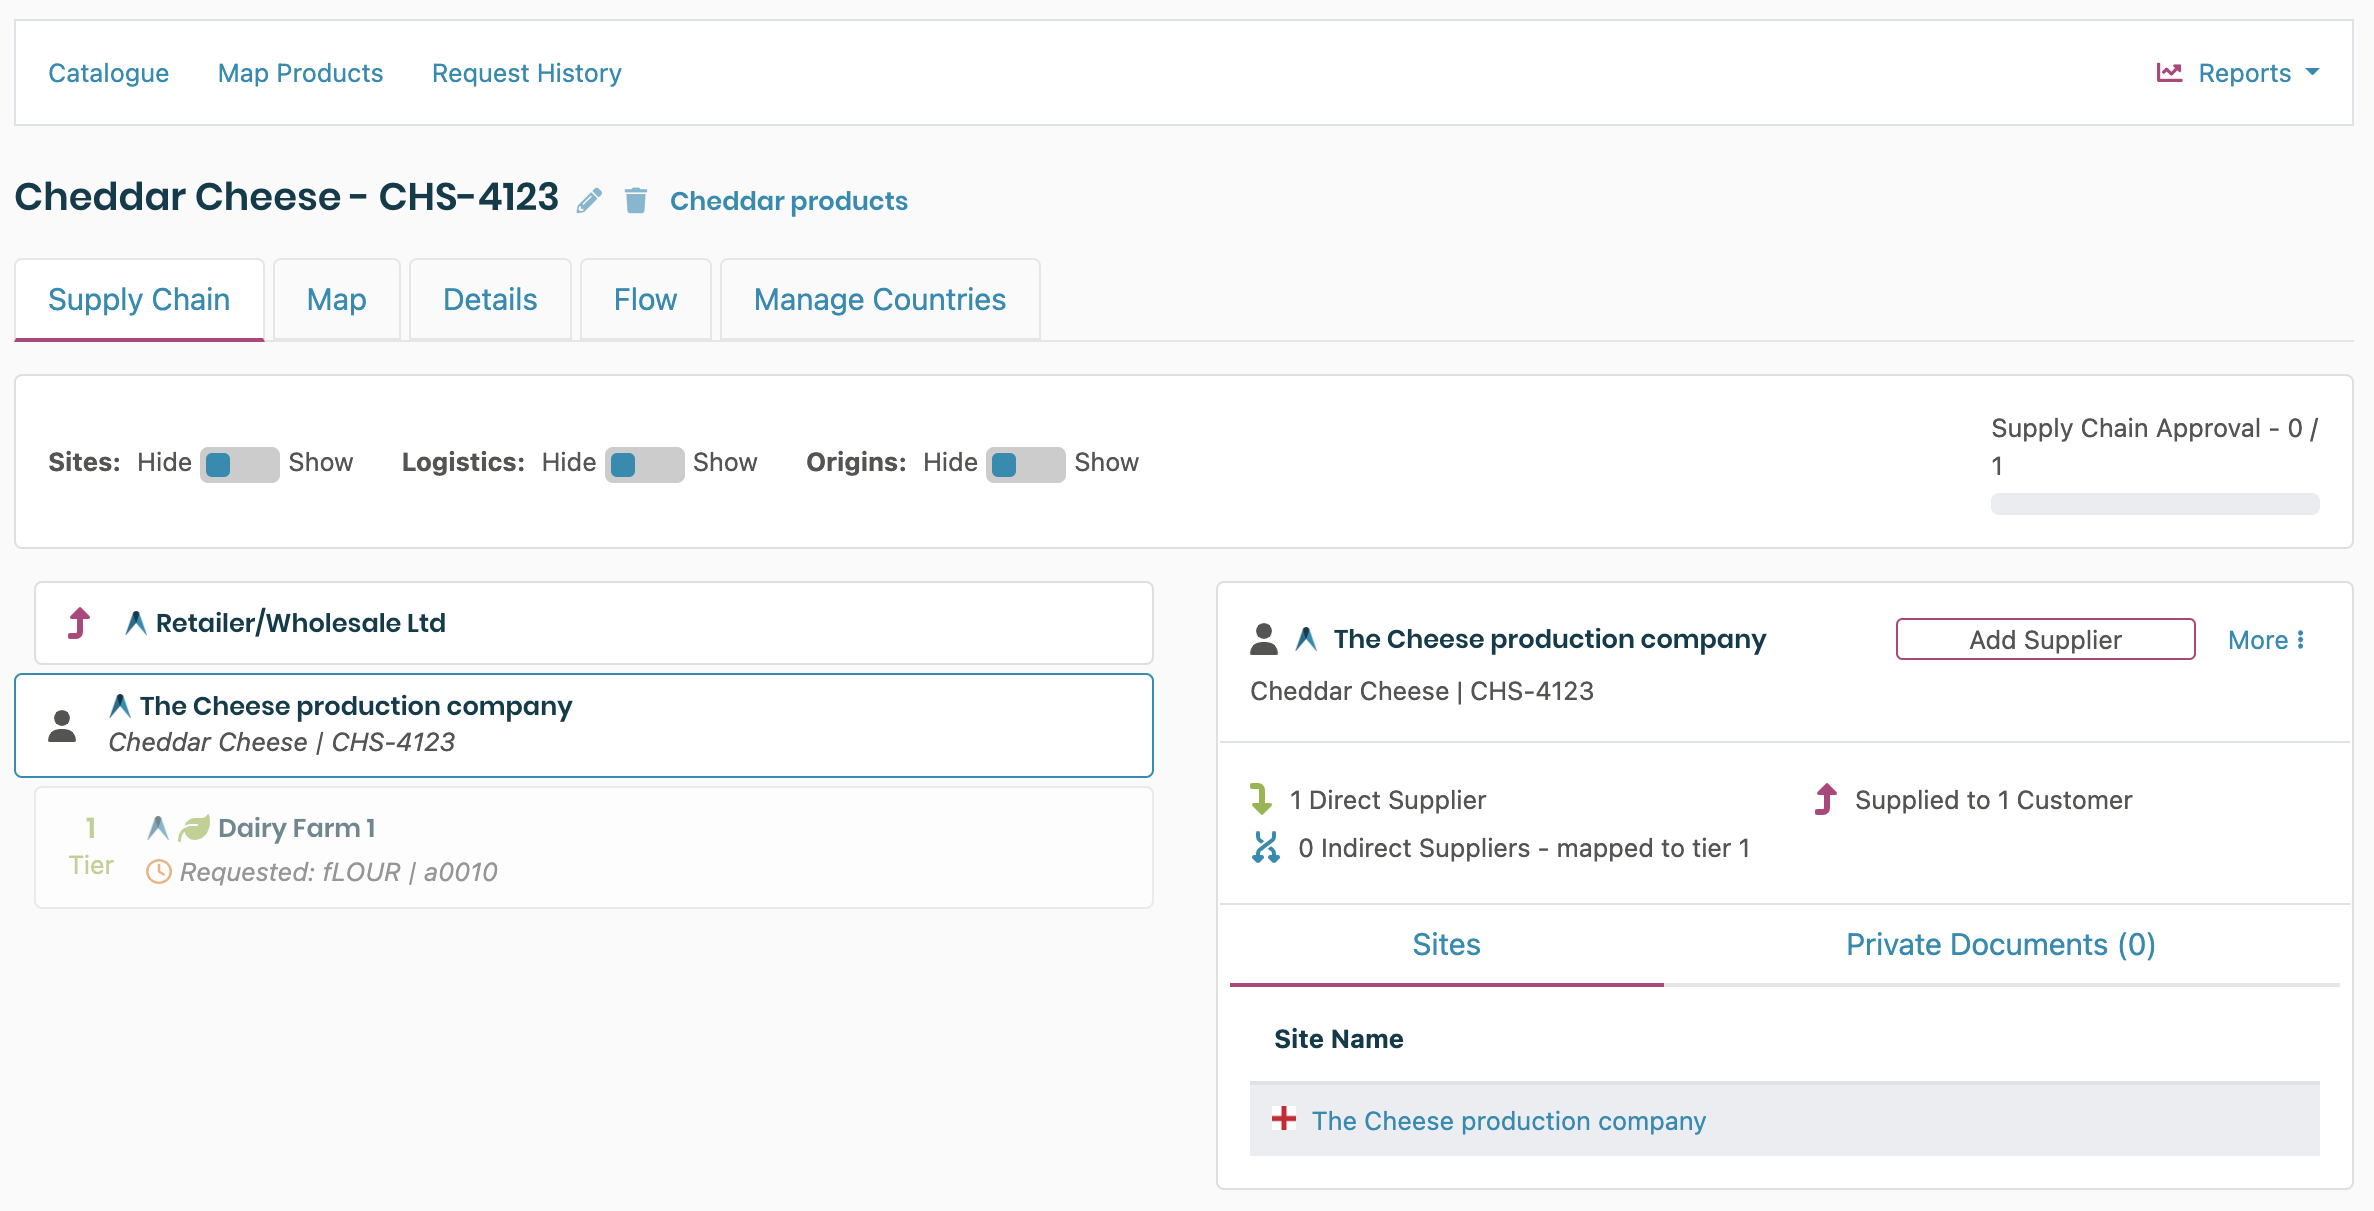Expand The Cheese production company site row

1284,1119
